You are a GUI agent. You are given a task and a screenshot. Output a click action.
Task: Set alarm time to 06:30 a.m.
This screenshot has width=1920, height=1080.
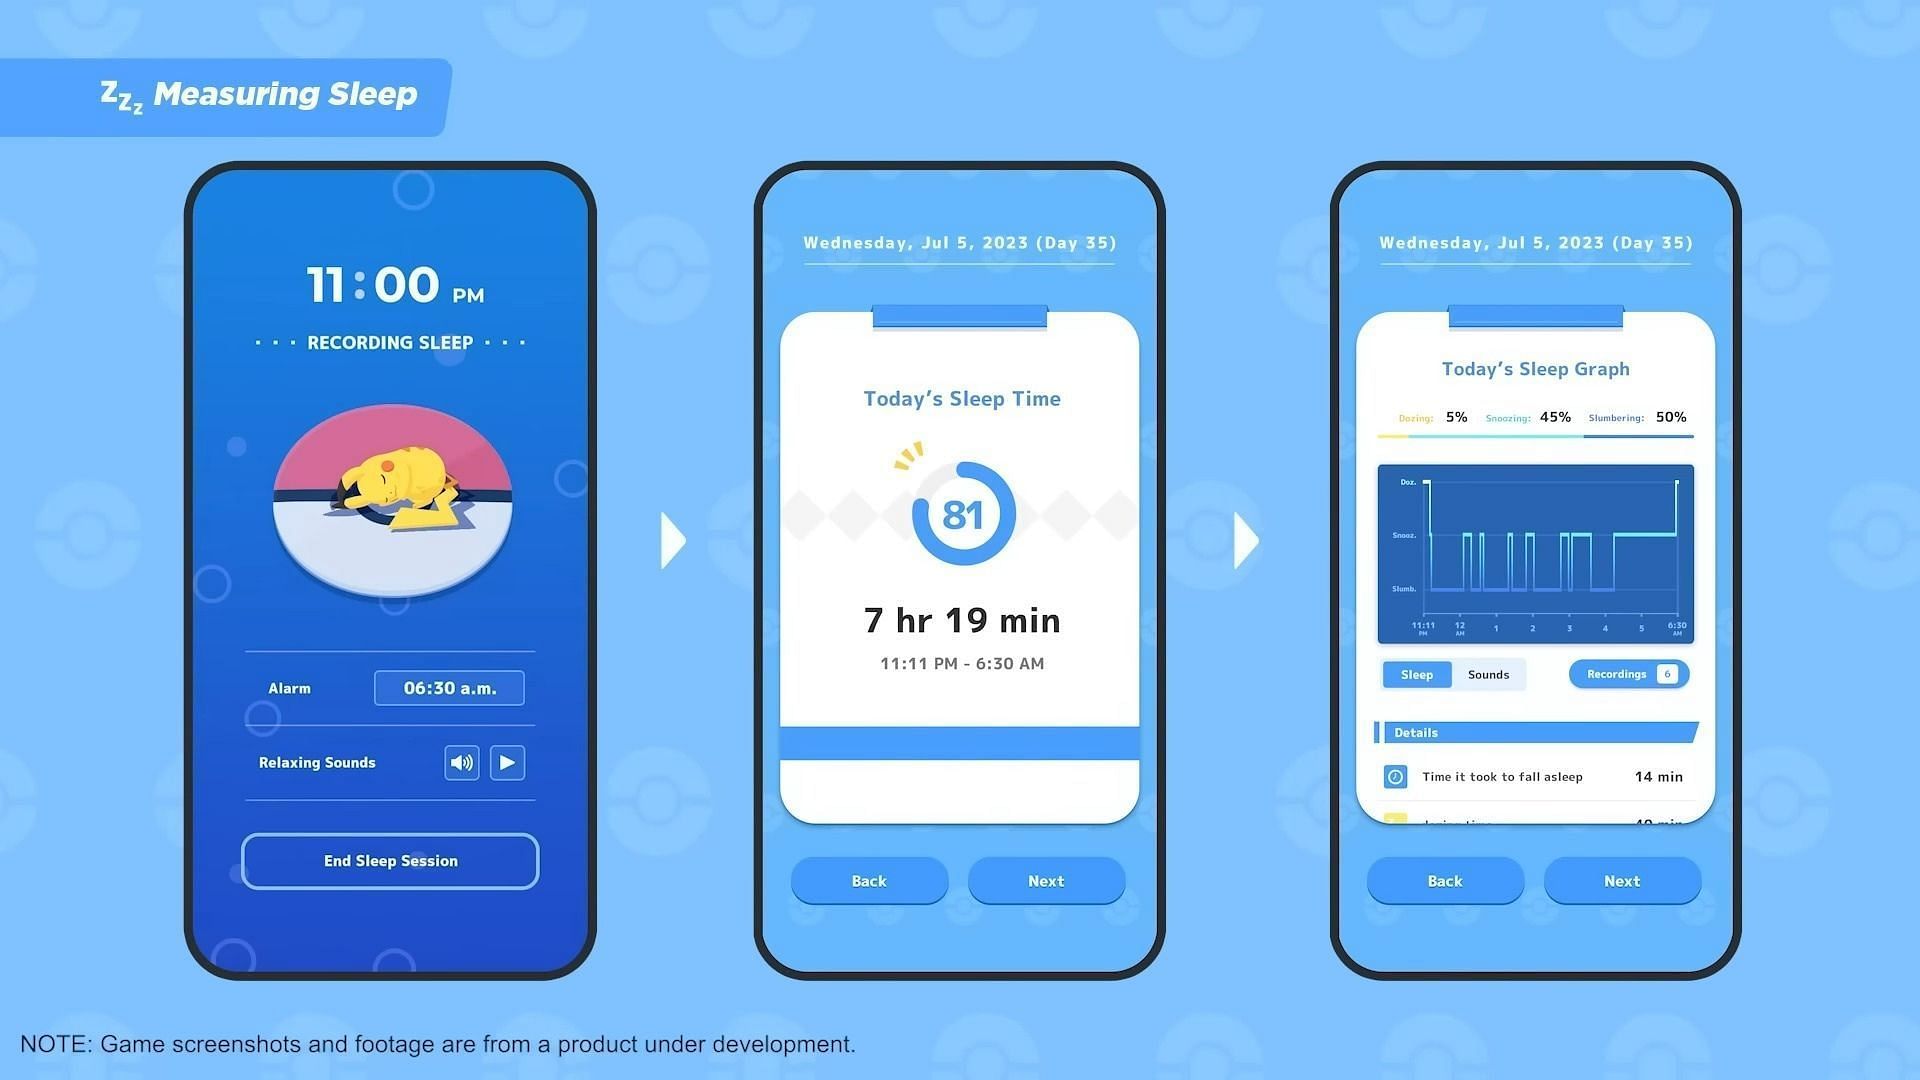pos(448,687)
